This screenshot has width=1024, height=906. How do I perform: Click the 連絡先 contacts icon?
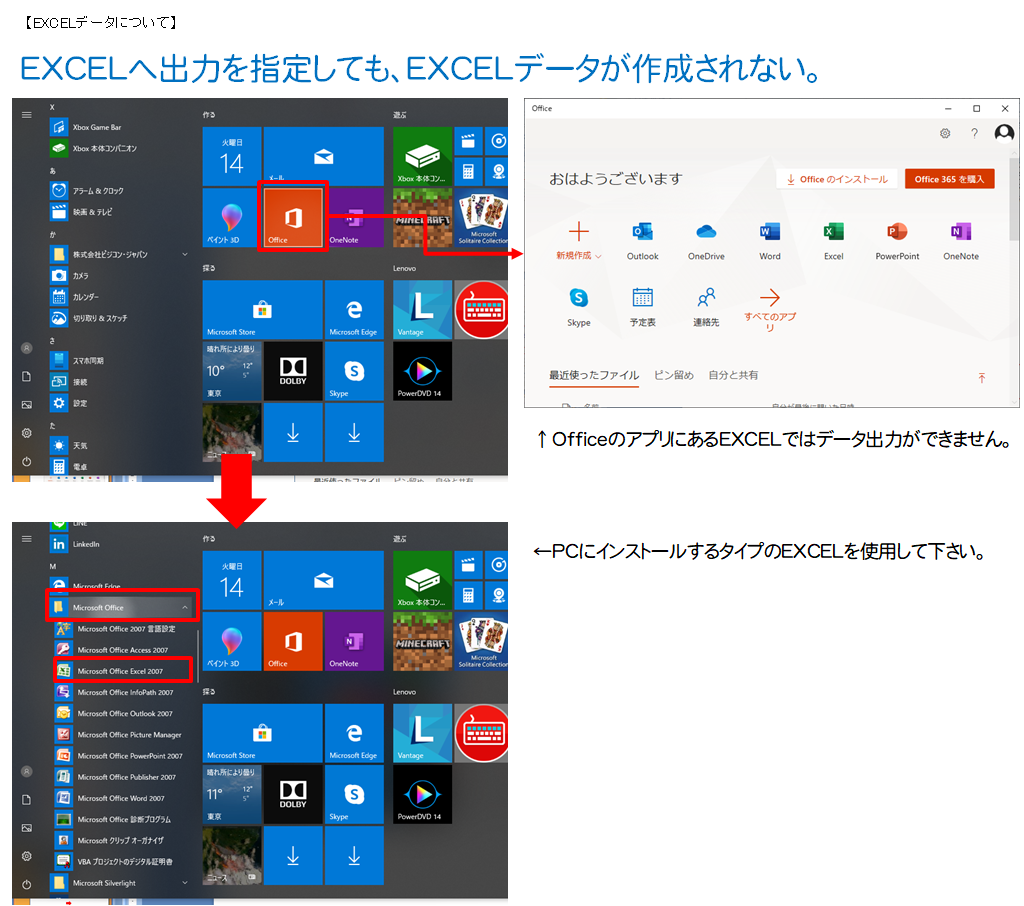click(706, 298)
